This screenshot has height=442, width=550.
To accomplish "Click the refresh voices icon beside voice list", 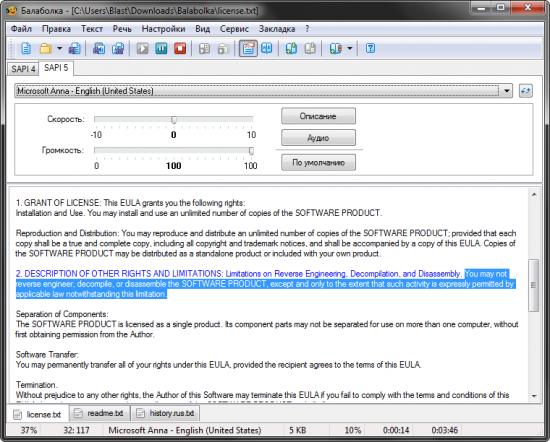I will [525, 91].
